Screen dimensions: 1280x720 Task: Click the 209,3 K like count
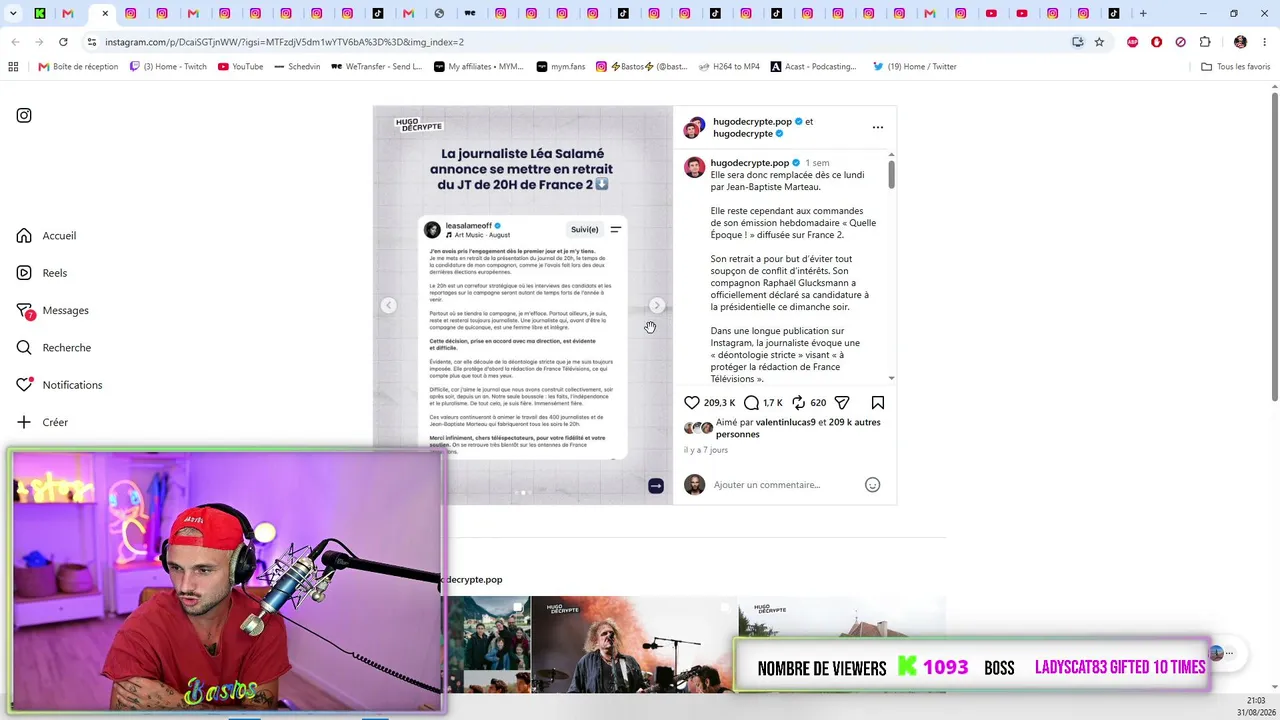(x=719, y=403)
